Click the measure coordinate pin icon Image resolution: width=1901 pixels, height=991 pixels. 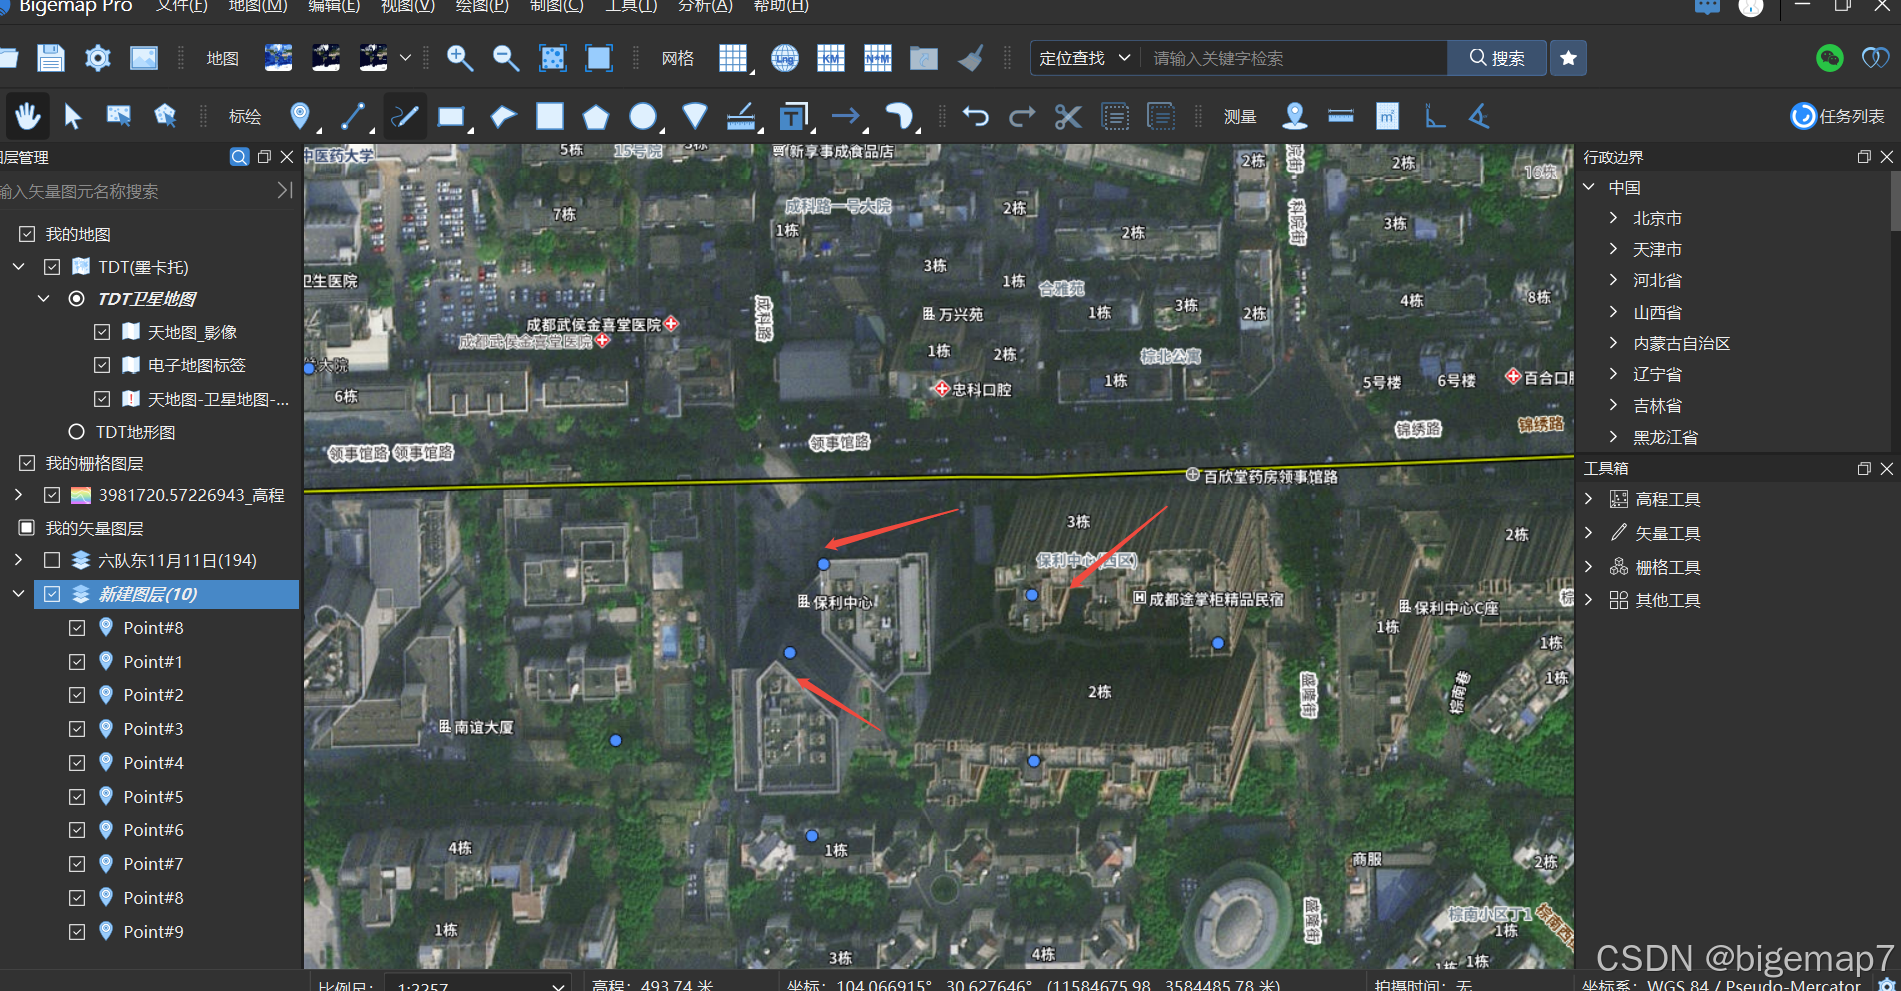tap(1295, 117)
